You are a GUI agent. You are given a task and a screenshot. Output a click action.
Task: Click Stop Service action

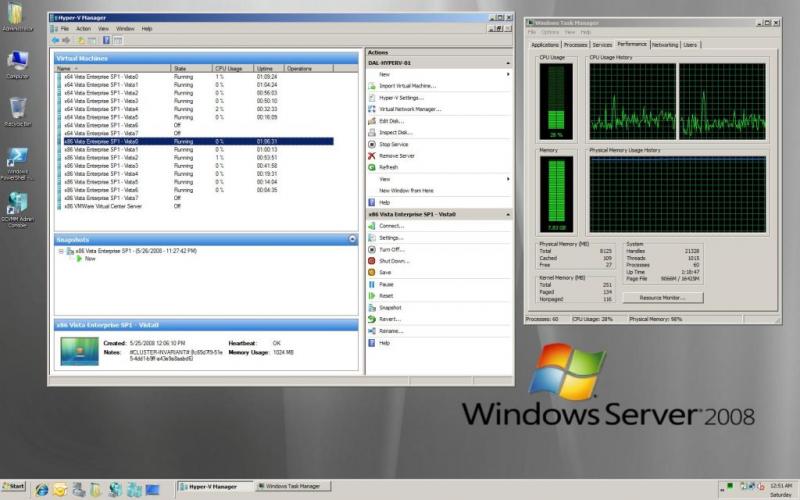click(393, 144)
